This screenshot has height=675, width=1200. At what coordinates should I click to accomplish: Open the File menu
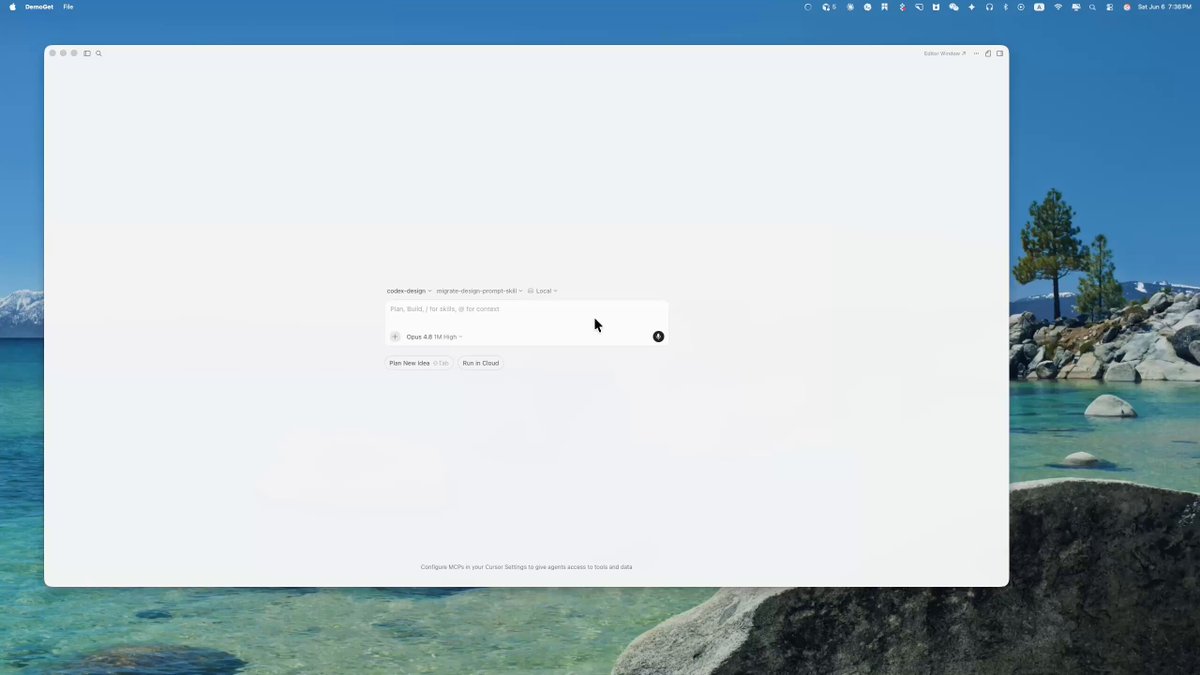68,7
